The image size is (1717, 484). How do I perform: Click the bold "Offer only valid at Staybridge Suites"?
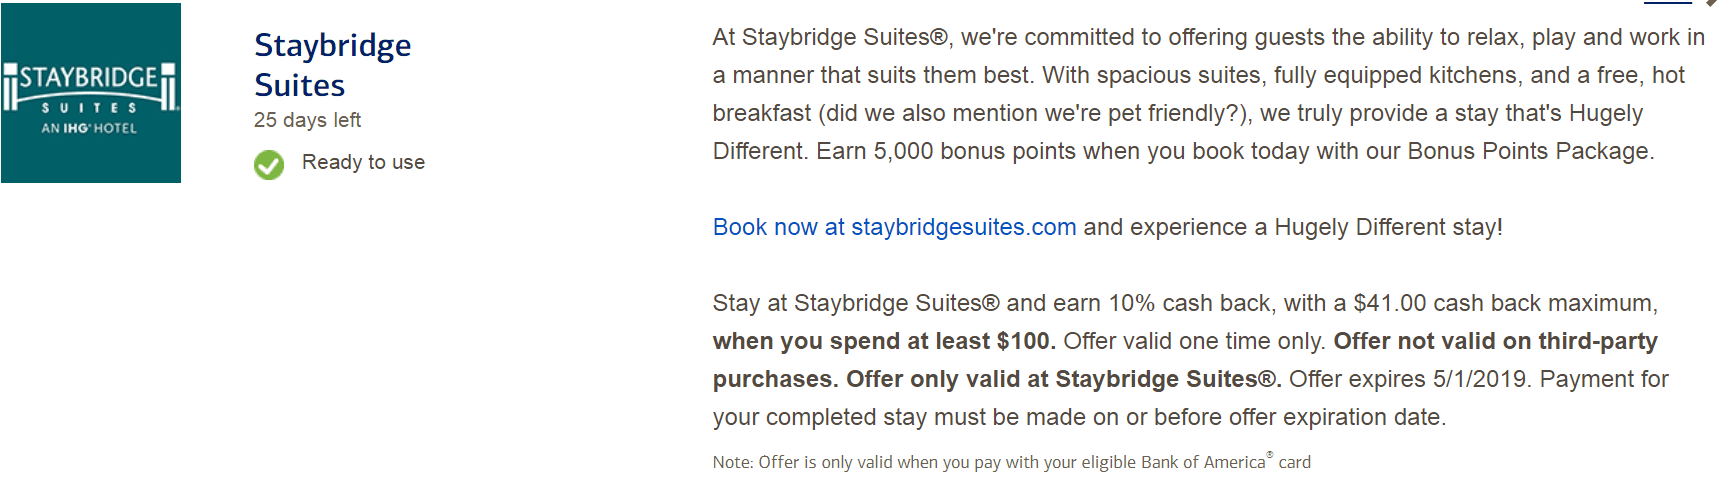click(x=1064, y=379)
